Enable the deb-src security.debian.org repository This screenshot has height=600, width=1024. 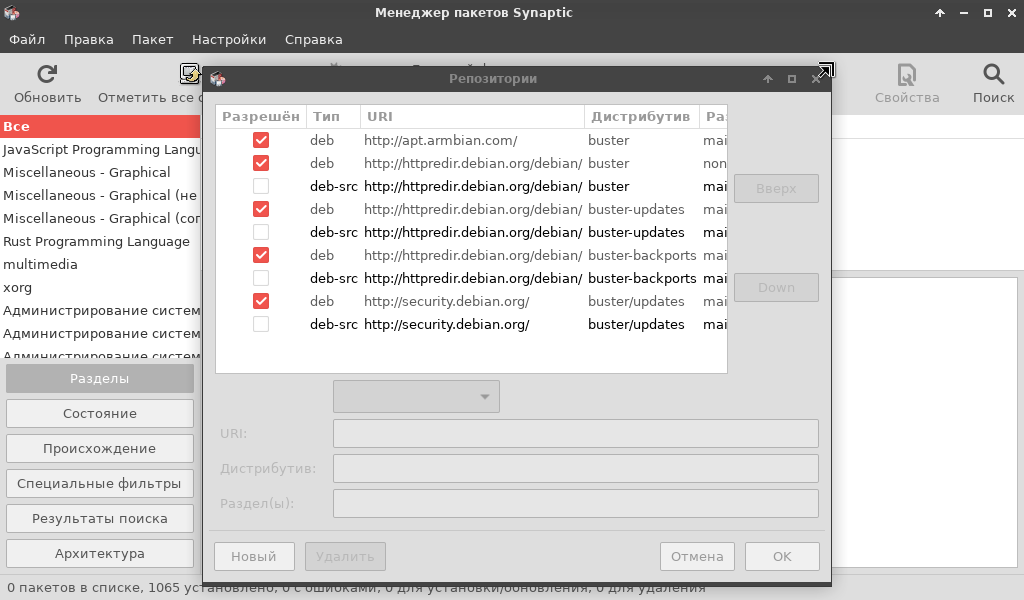261,324
